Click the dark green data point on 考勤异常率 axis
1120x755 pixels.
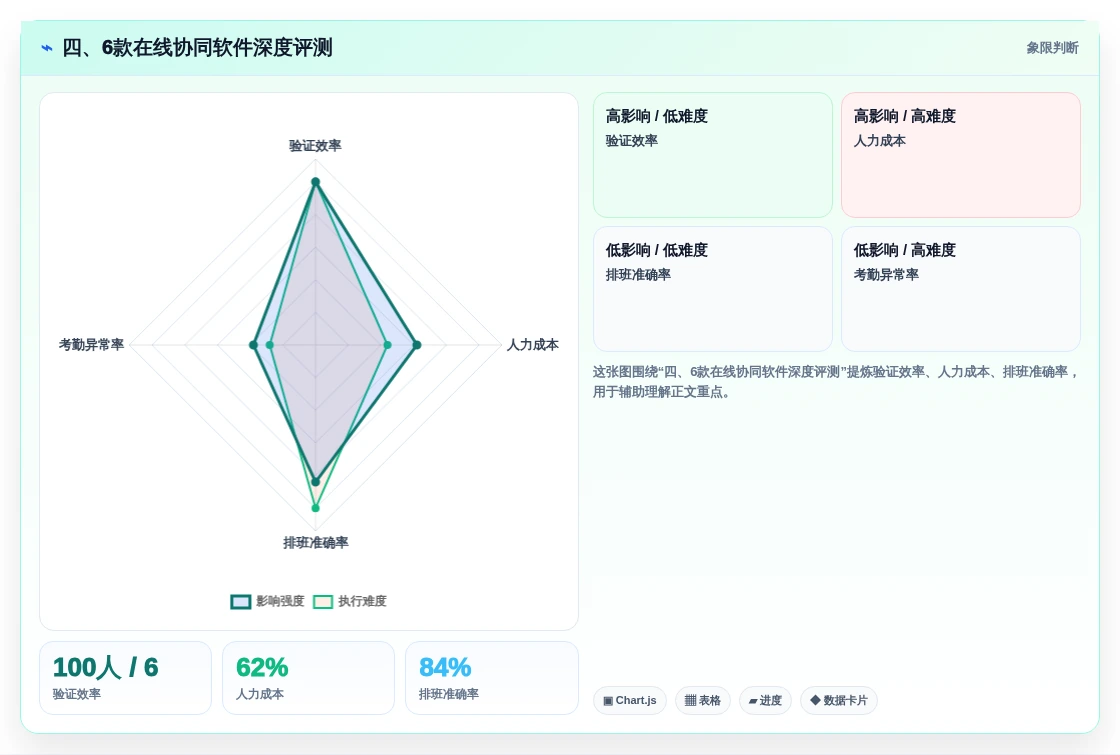[x=253, y=345]
